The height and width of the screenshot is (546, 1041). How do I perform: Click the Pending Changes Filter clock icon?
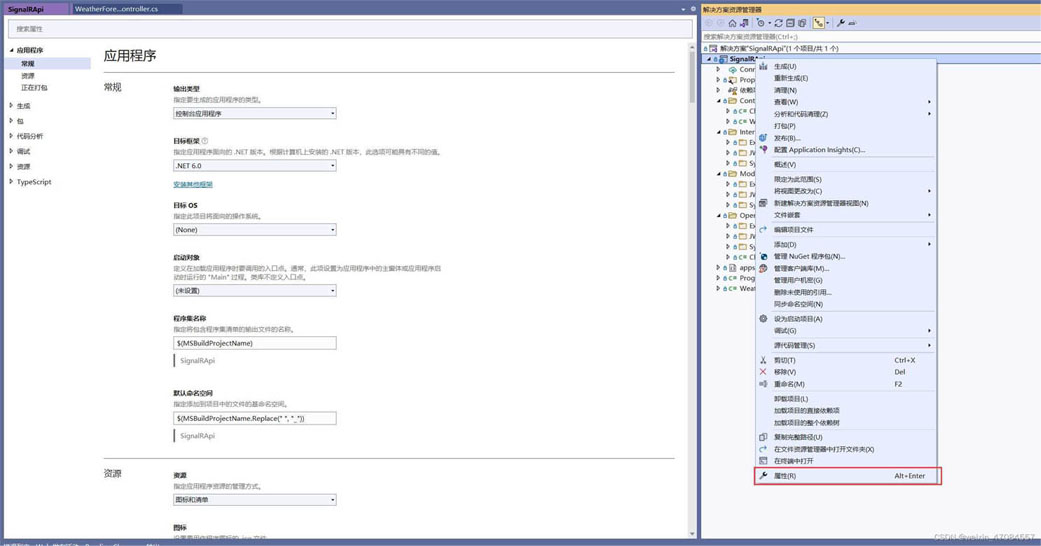click(x=761, y=23)
